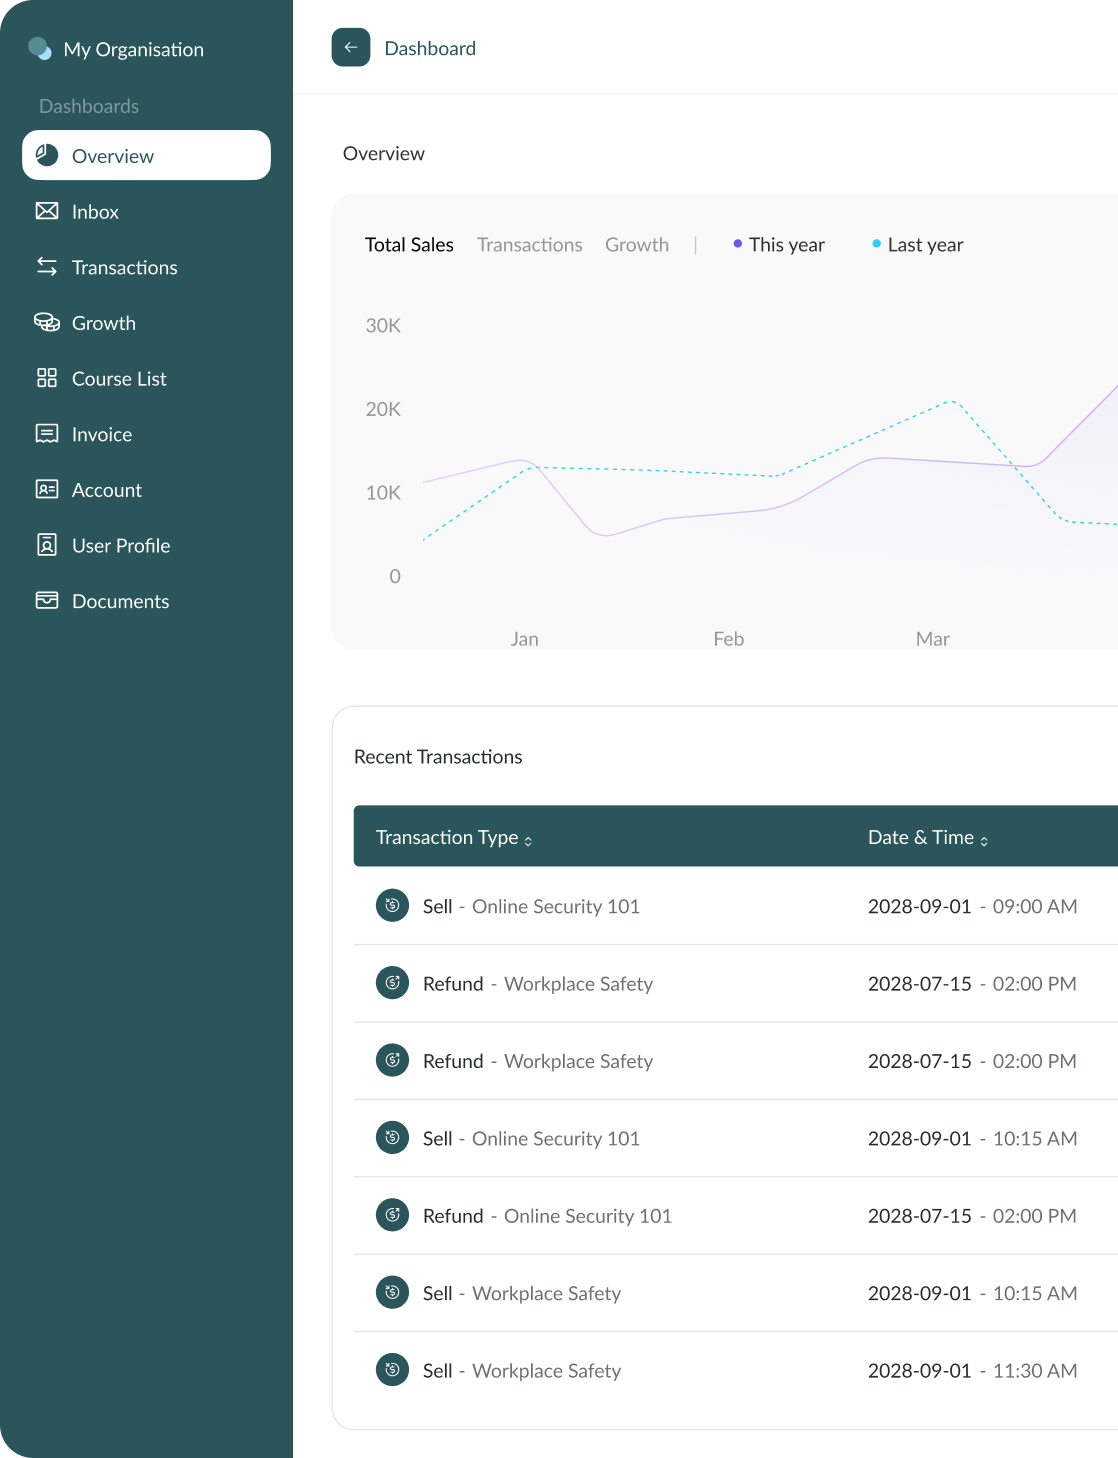The height and width of the screenshot is (1458, 1118).
Task: Click the Recent Transactions heading
Action: click(438, 757)
